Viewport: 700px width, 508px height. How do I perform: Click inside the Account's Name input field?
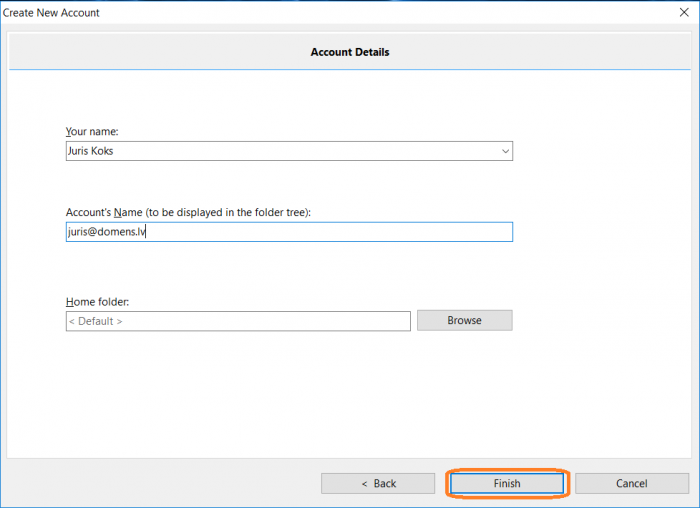tap(289, 232)
